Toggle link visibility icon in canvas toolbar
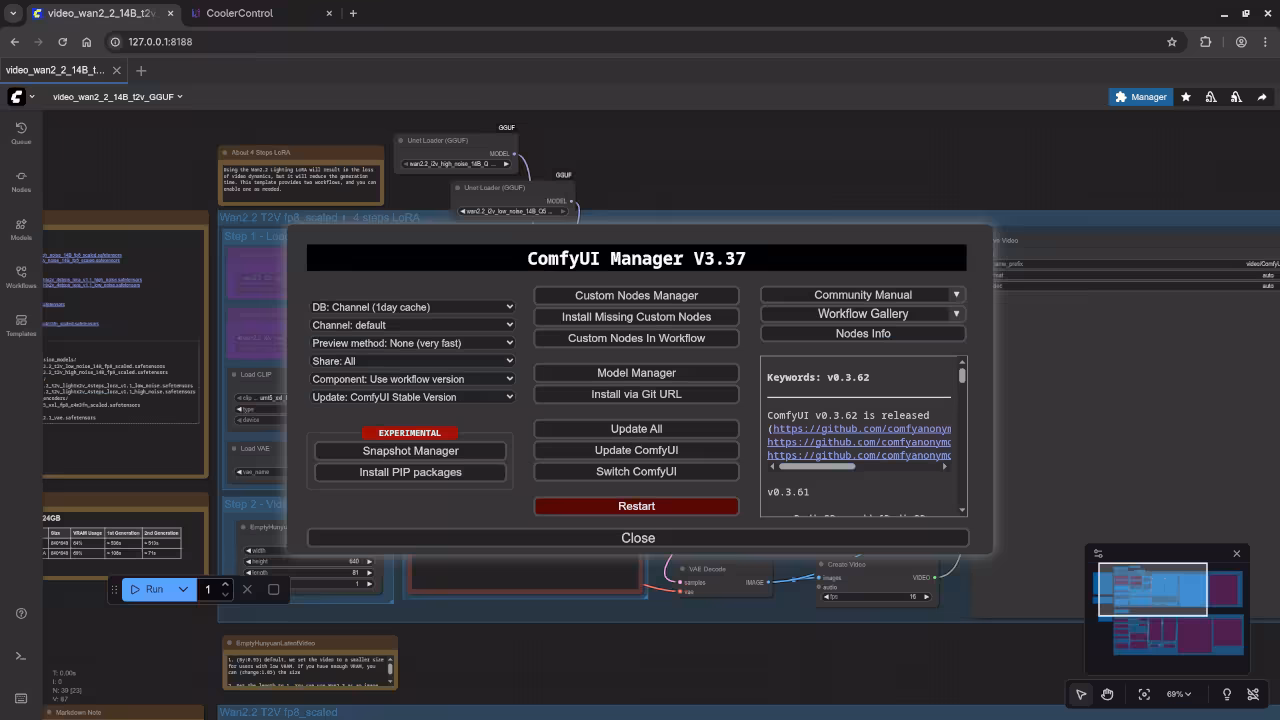 pos(1253,694)
